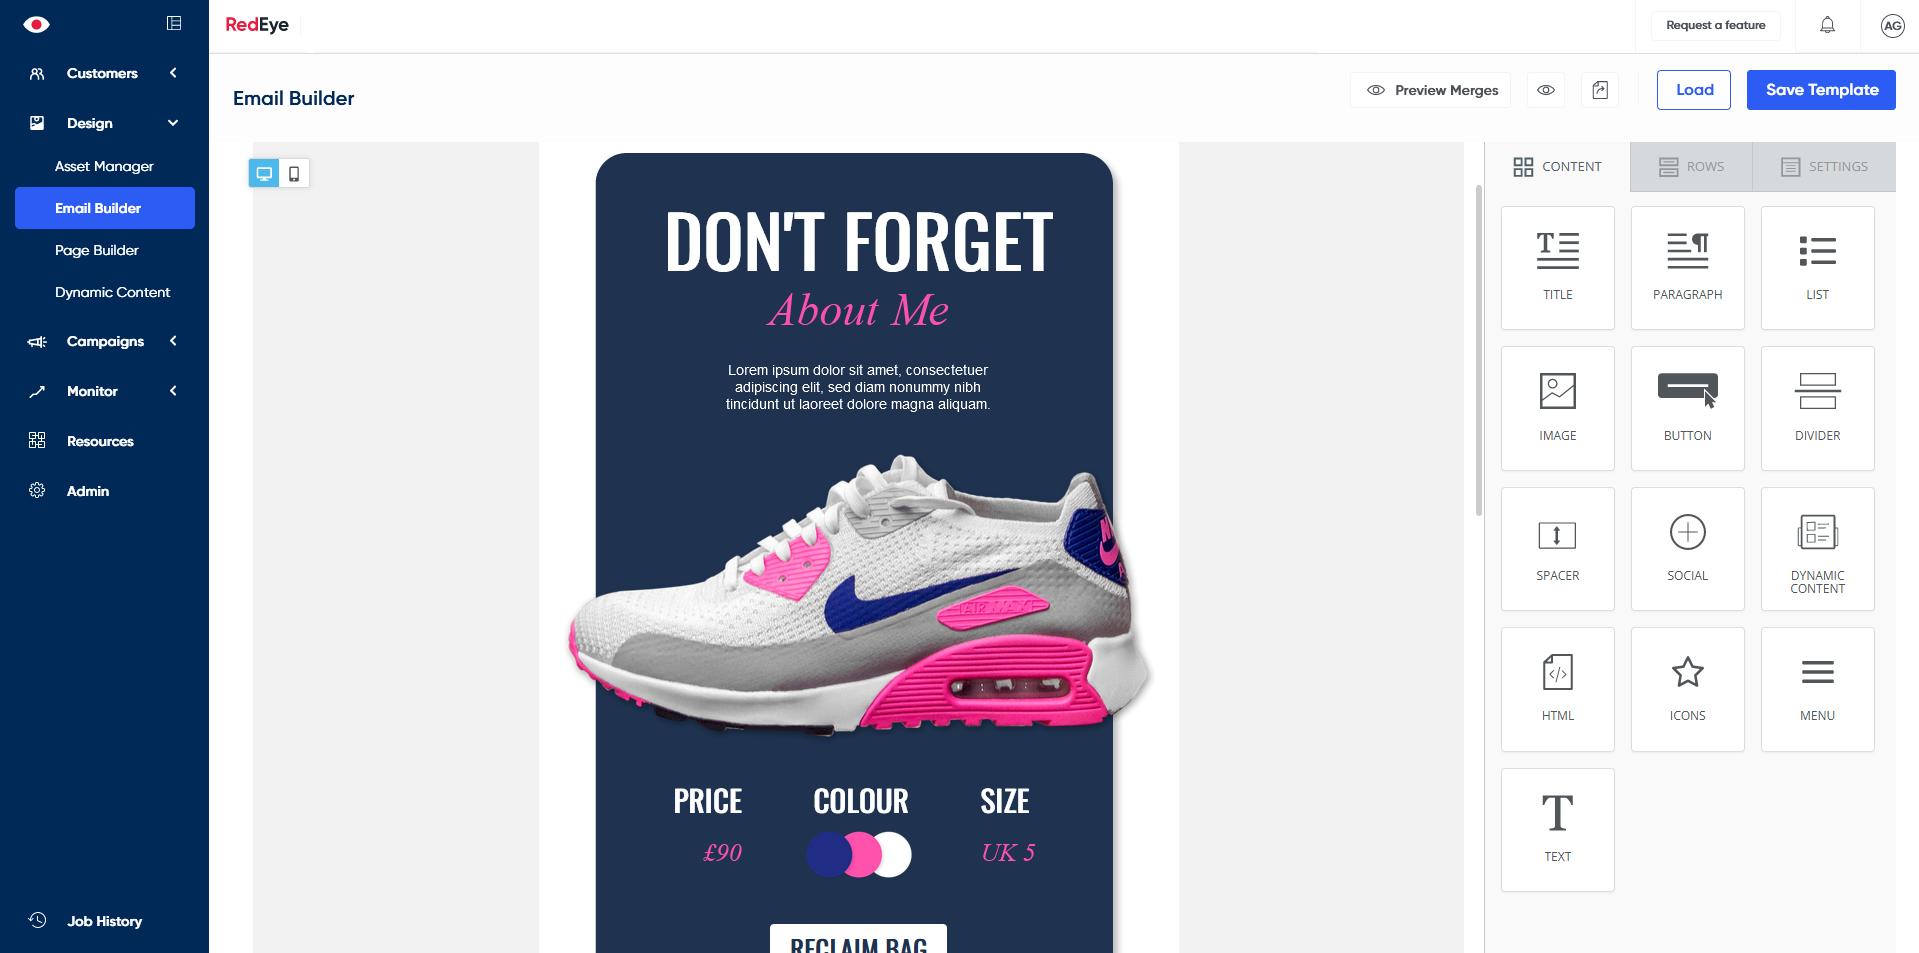This screenshot has width=1919, height=953.
Task: Click the Resources grid icon
Action: click(37, 440)
